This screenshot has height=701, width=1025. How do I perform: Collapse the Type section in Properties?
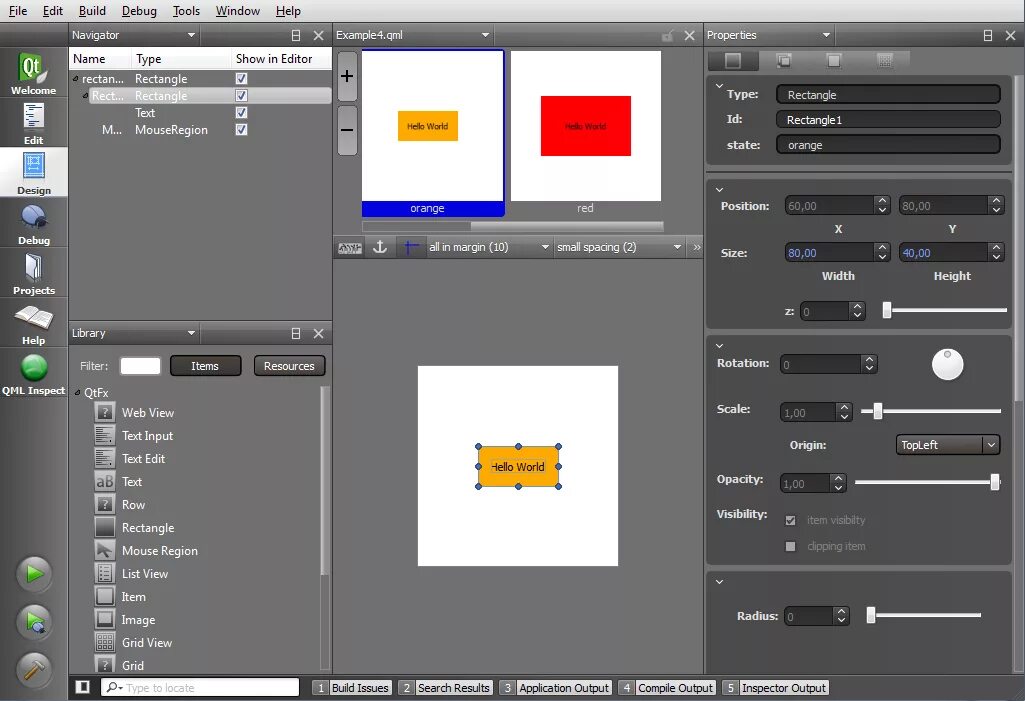(x=719, y=86)
